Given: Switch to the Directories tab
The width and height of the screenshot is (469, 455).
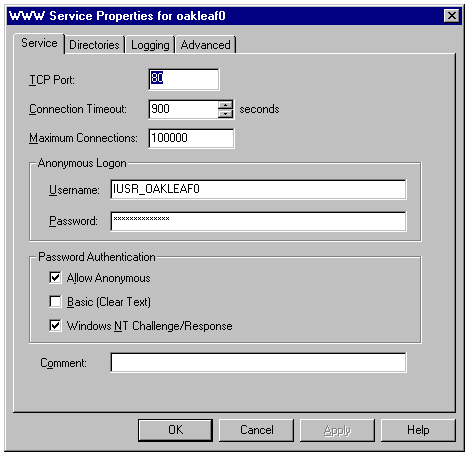Looking at the screenshot, I should coord(94,45).
